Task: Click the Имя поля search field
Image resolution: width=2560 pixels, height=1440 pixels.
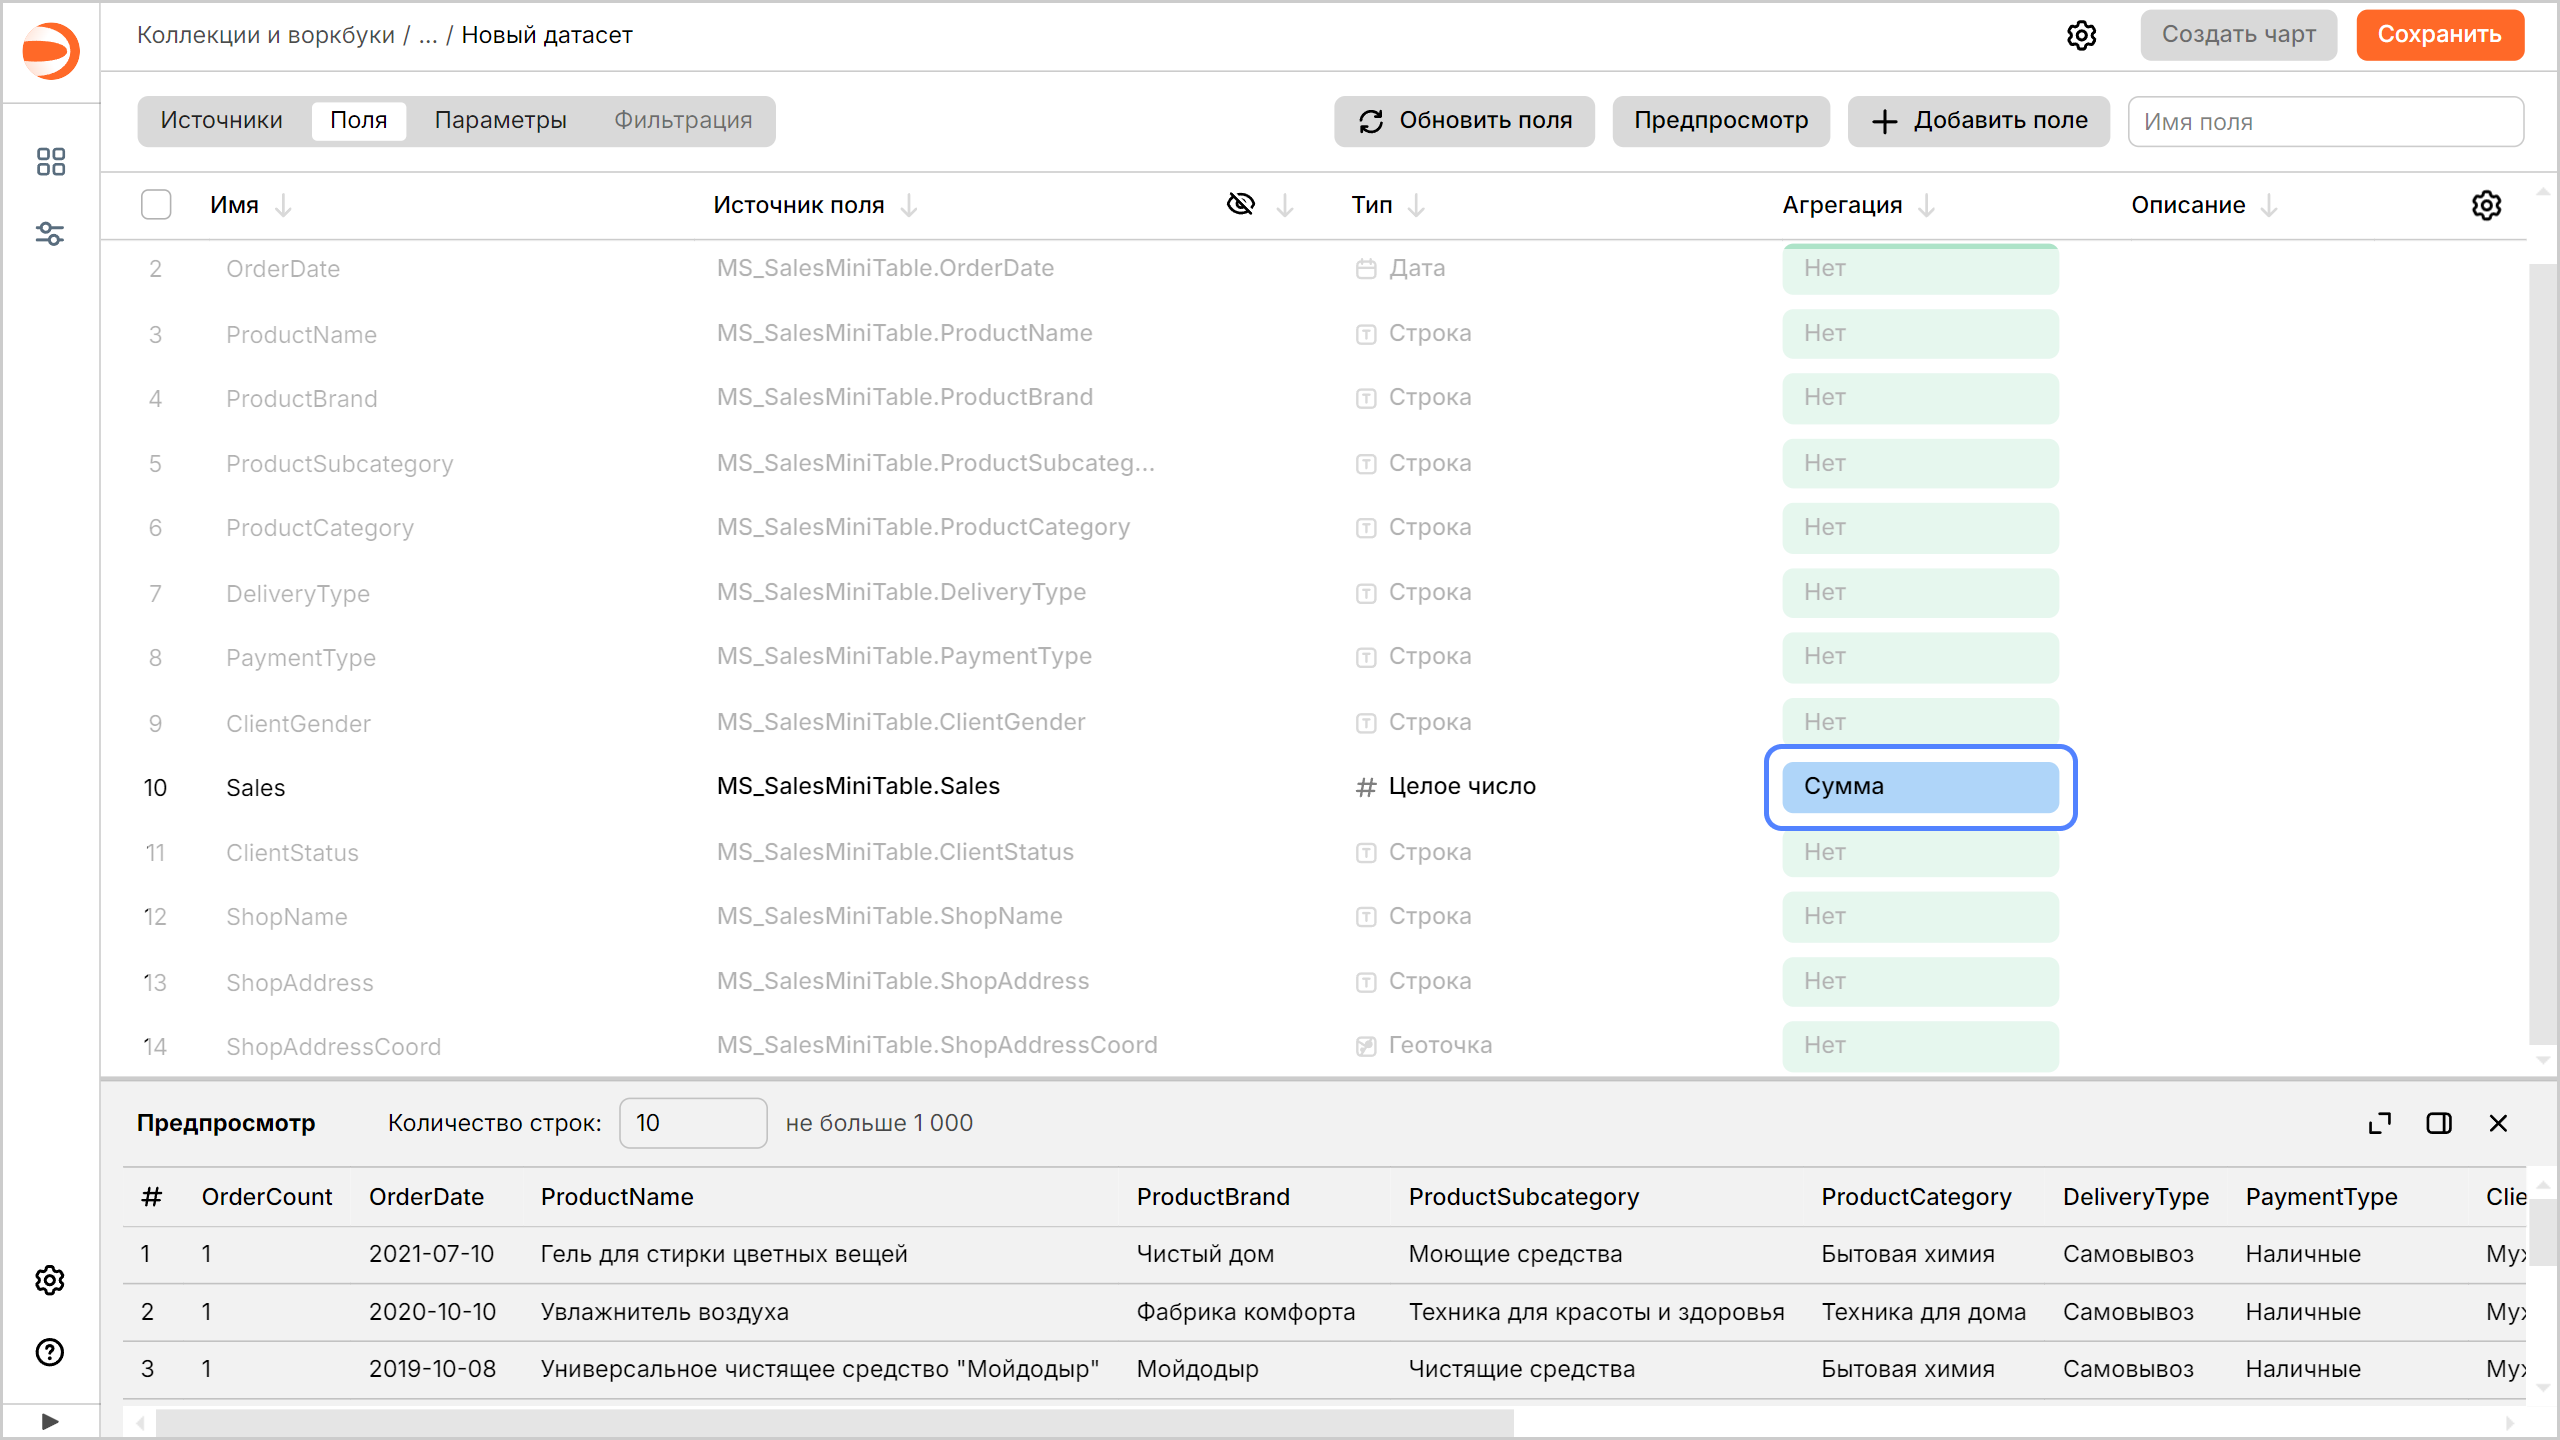Action: (2325, 122)
